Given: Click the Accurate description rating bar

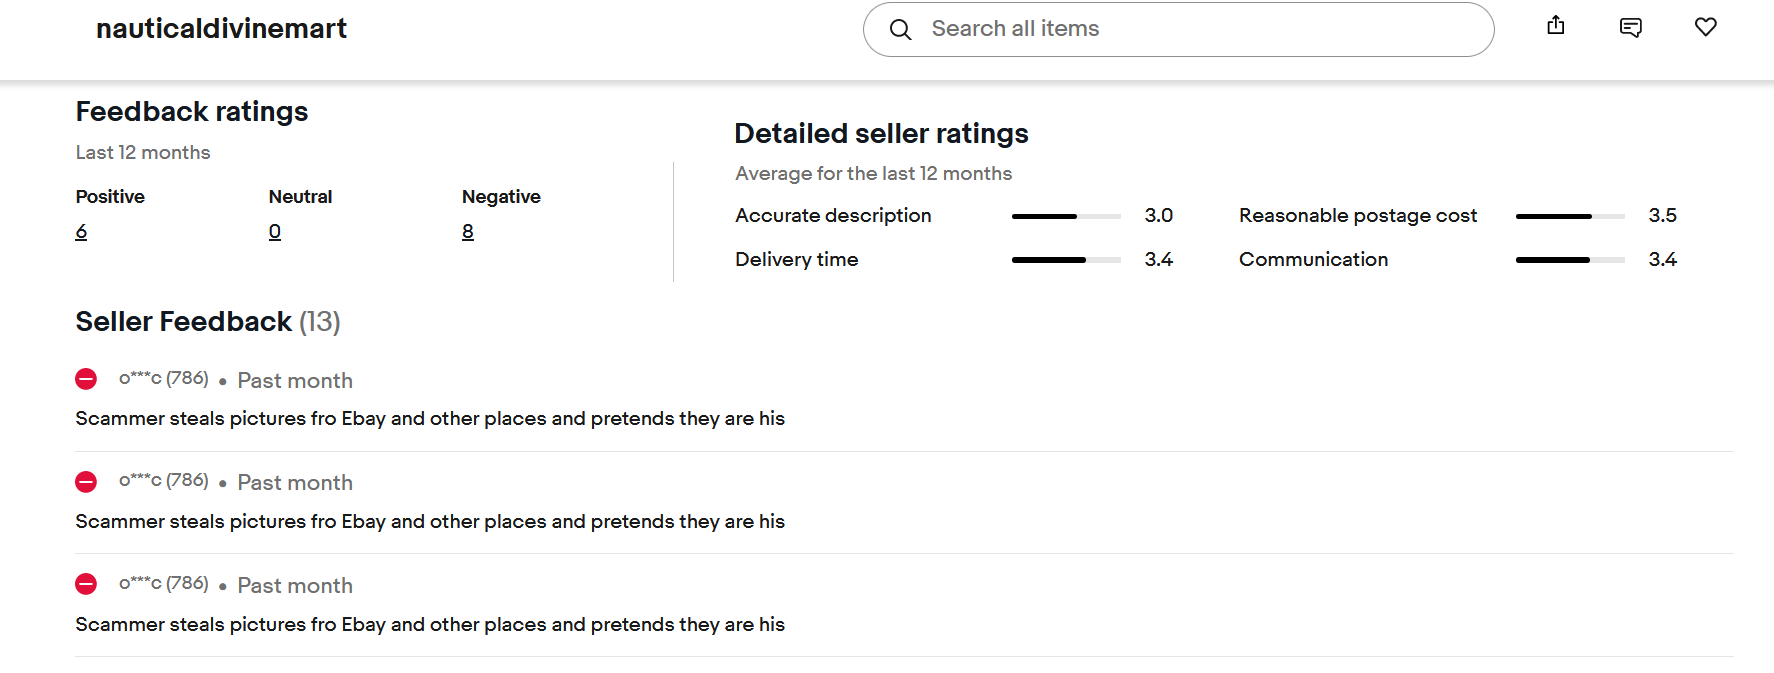Looking at the screenshot, I should pos(1066,216).
